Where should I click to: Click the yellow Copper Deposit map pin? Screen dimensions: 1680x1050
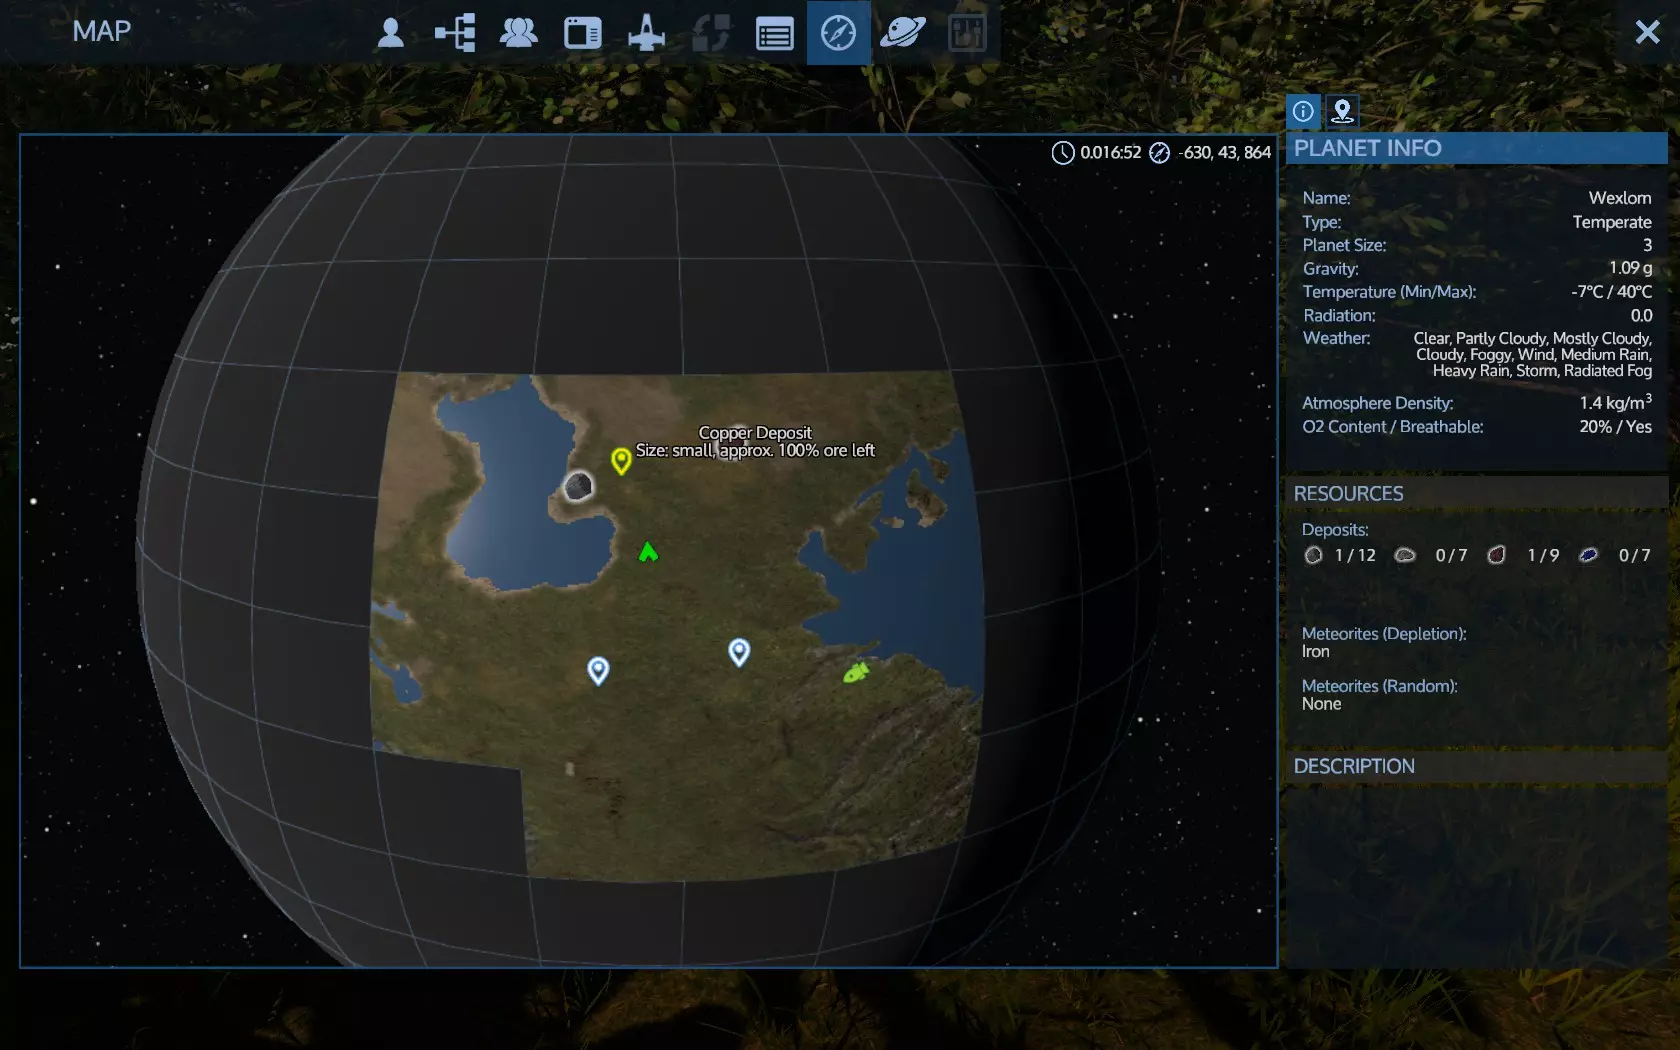[x=621, y=460]
